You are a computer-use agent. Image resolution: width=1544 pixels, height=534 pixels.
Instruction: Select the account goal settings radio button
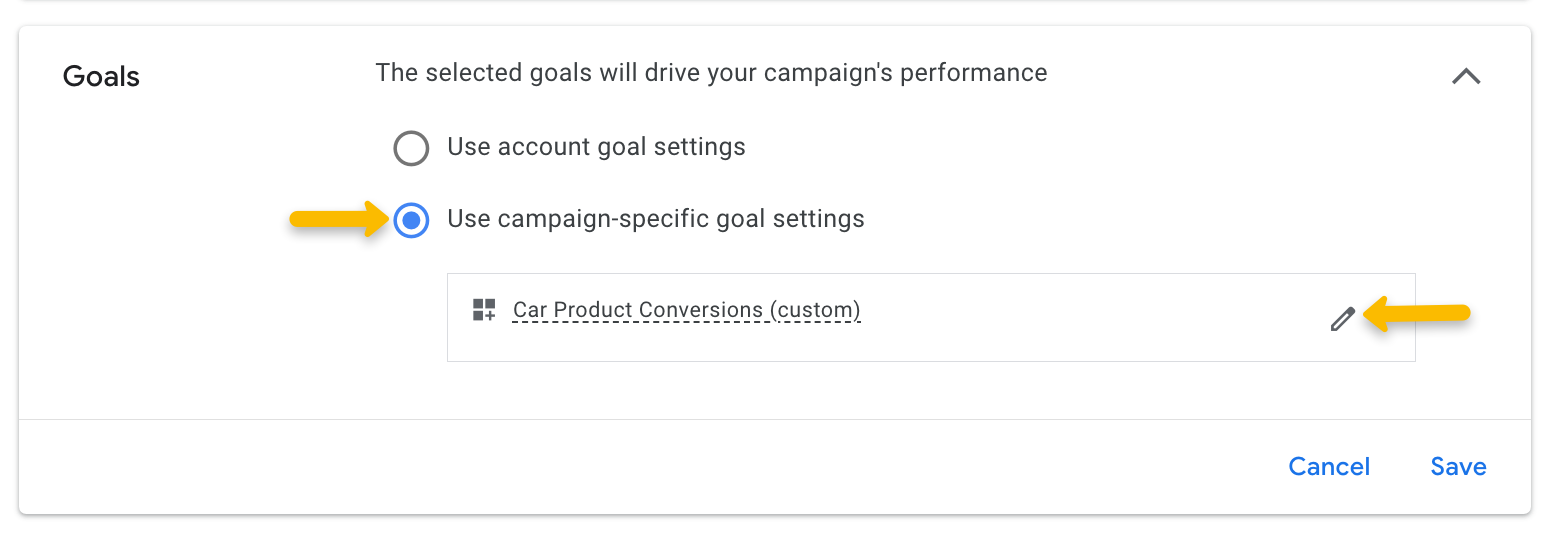(x=411, y=148)
